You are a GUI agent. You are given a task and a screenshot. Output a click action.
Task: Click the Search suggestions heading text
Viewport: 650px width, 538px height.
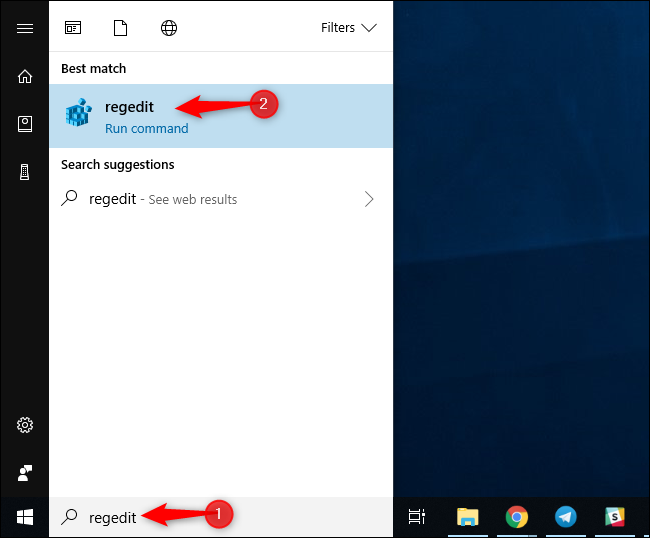[118, 165]
